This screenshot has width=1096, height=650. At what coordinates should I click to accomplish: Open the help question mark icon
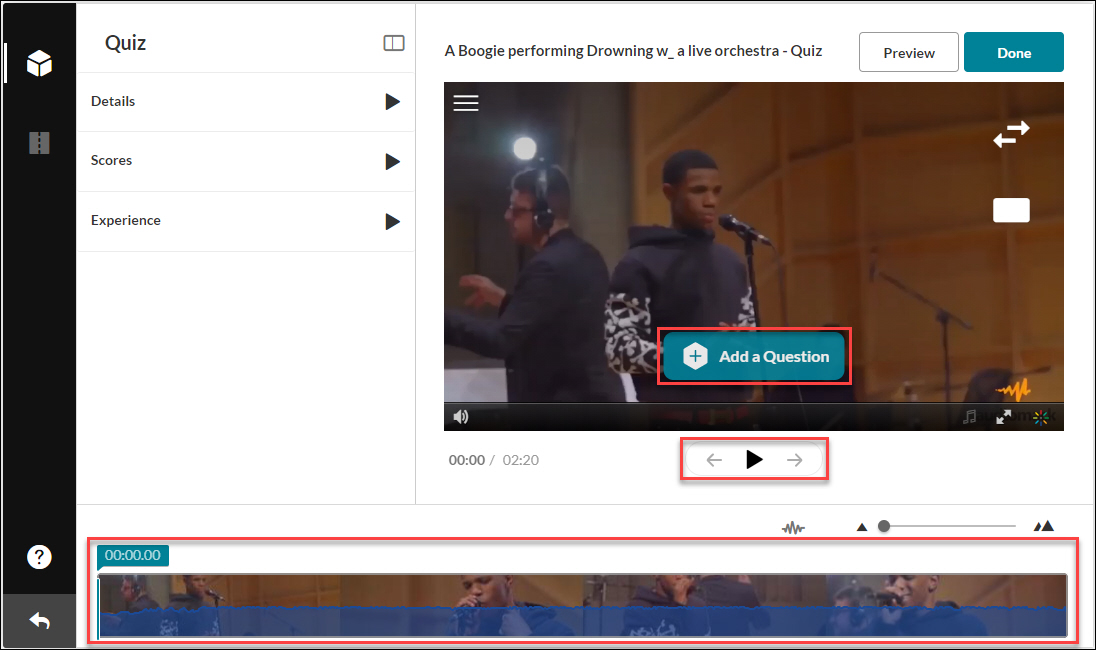[39, 557]
